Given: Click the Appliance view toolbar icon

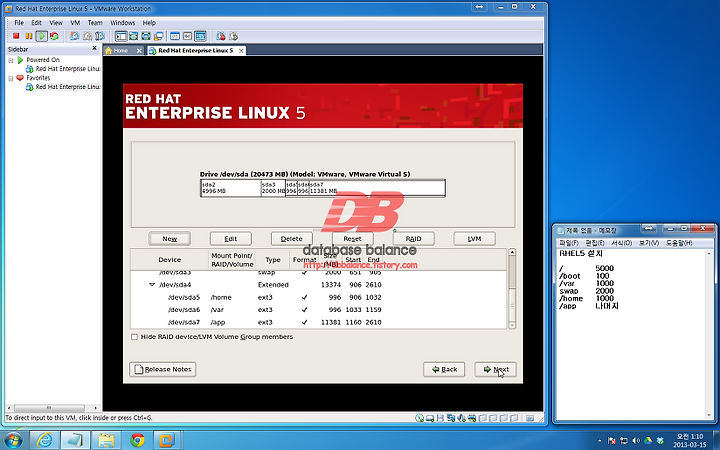Looking at the screenshot, I should [x=187, y=36].
